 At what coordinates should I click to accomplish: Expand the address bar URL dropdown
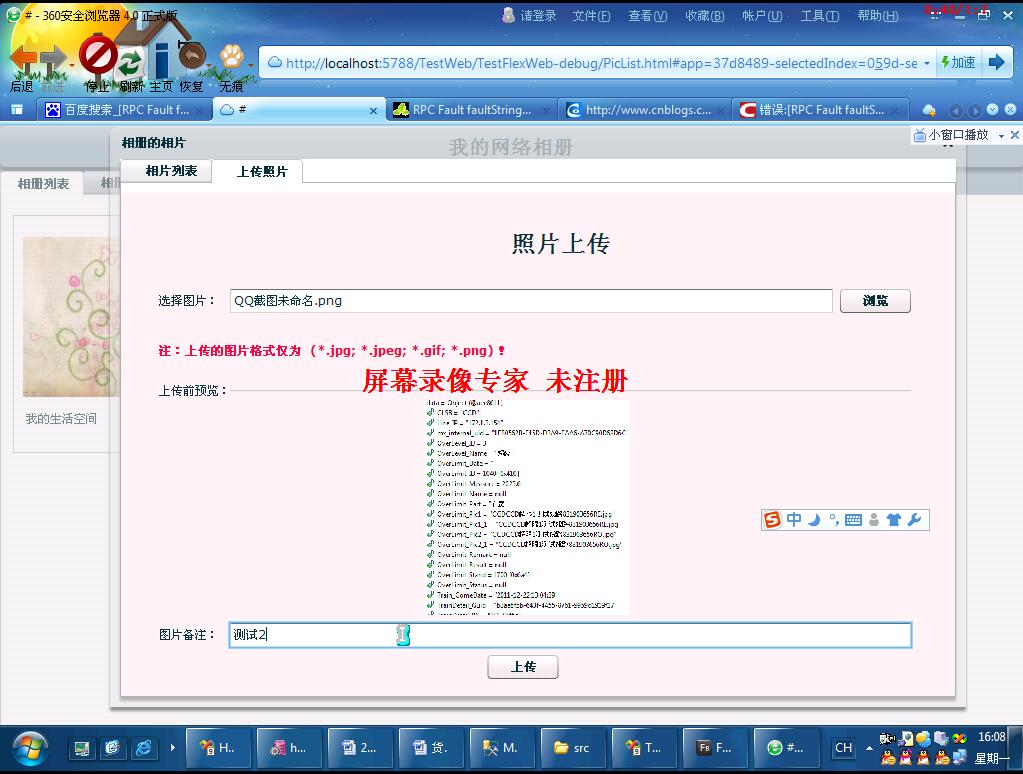pyautogui.click(x=926, y=63)
